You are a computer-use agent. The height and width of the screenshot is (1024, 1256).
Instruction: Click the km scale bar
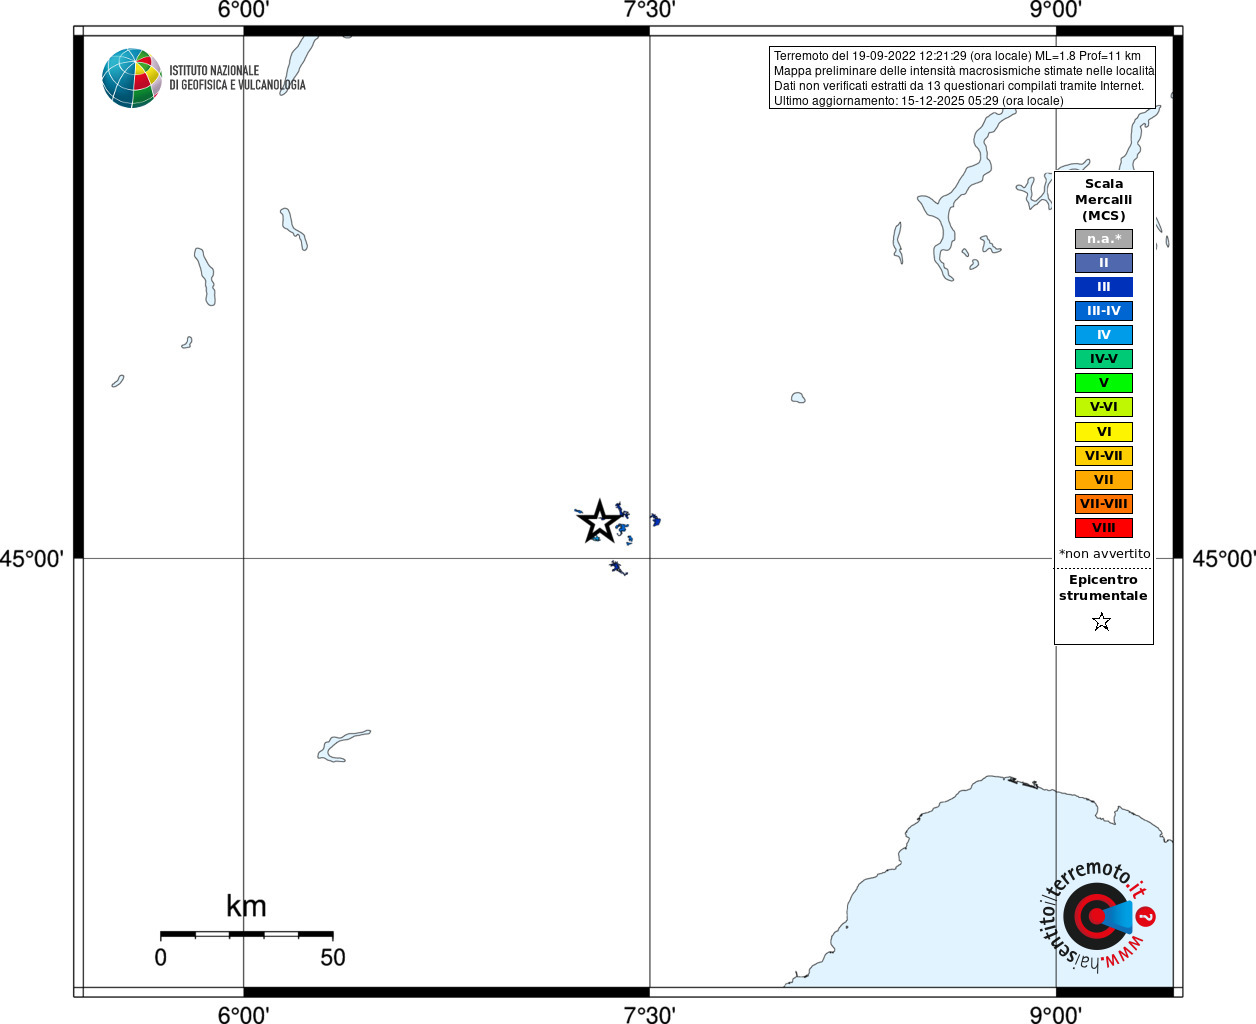(247, 934)
